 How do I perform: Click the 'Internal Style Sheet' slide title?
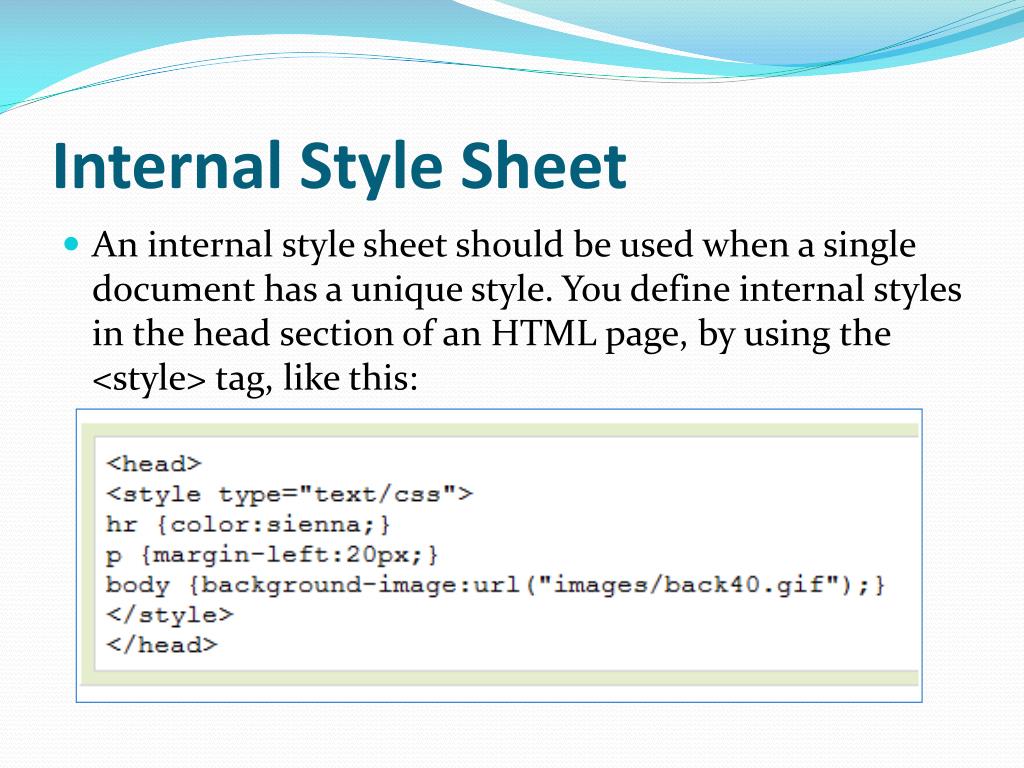[x=340, y=167]
